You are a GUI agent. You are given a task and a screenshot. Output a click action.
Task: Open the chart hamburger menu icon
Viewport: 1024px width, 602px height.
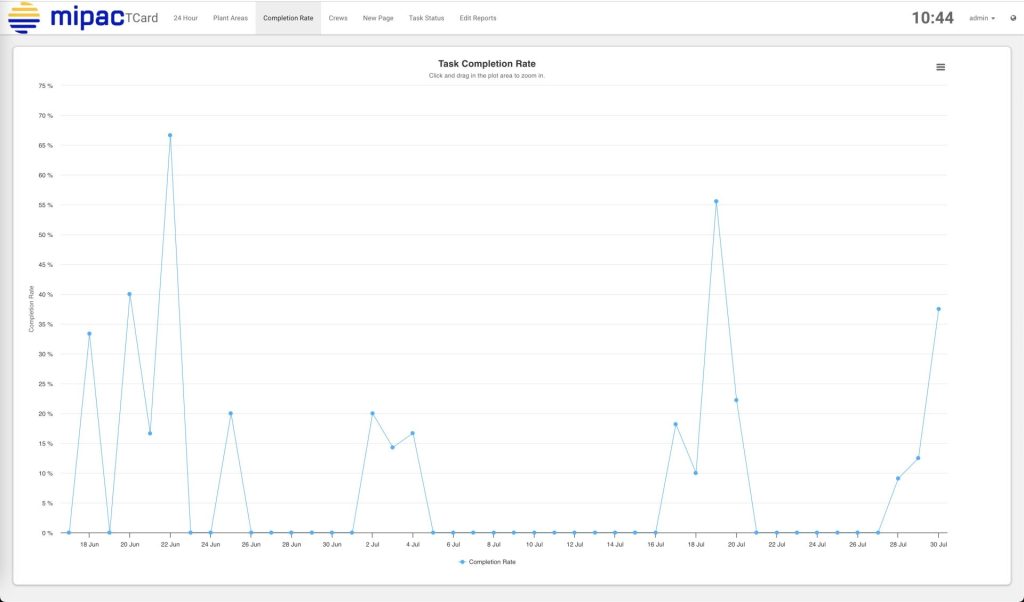pyautogui.click(x=940, y=67)
